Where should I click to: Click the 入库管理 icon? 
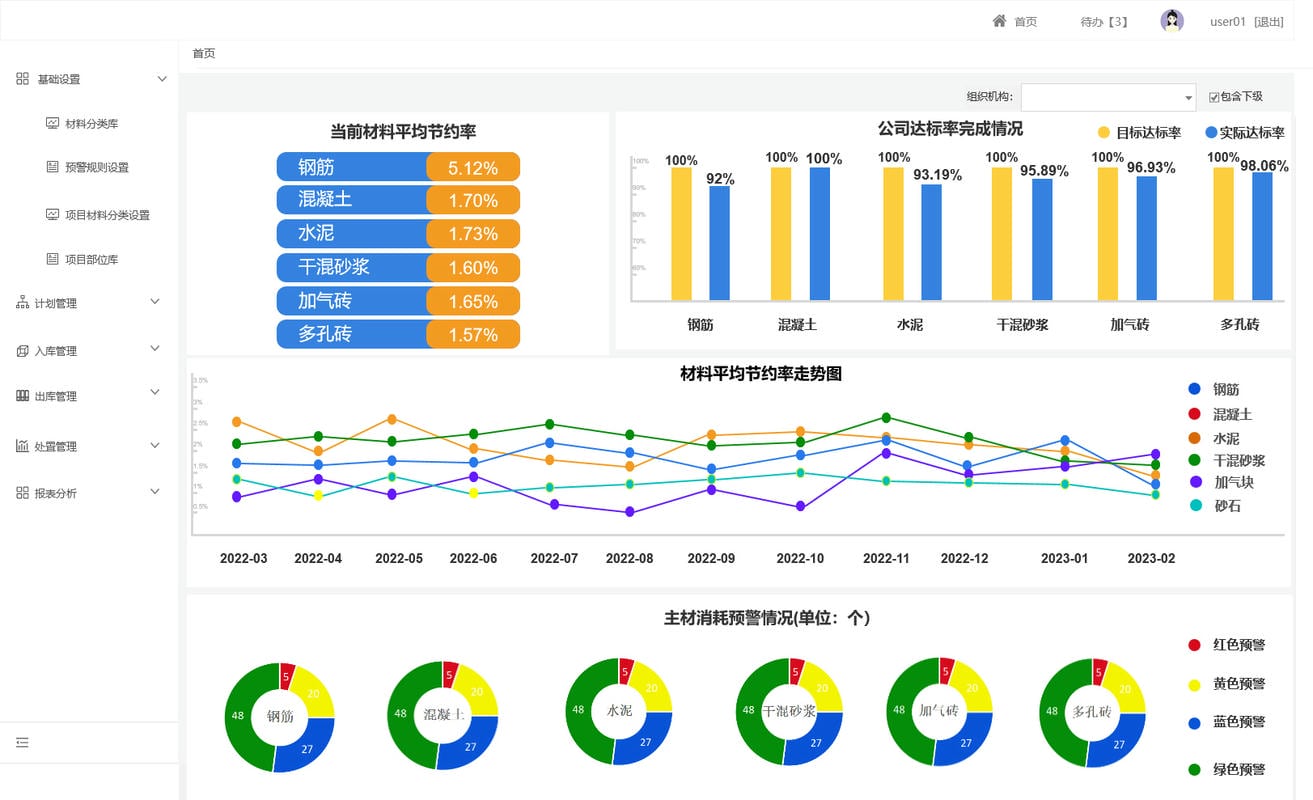pos(22,350)
